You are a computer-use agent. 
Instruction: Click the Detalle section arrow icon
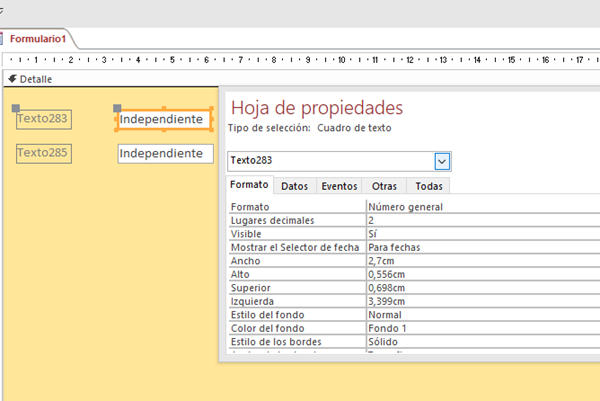coord(11,79)
